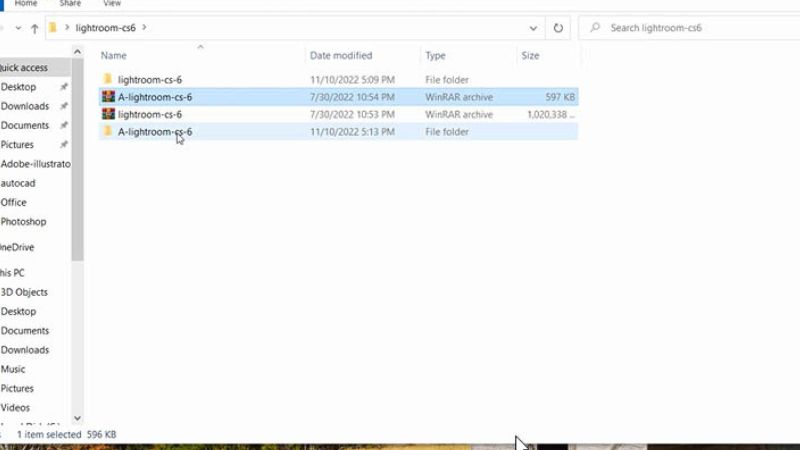Open Music under This PC
This screenshot has height=450, width=800.
click(13, 369)
